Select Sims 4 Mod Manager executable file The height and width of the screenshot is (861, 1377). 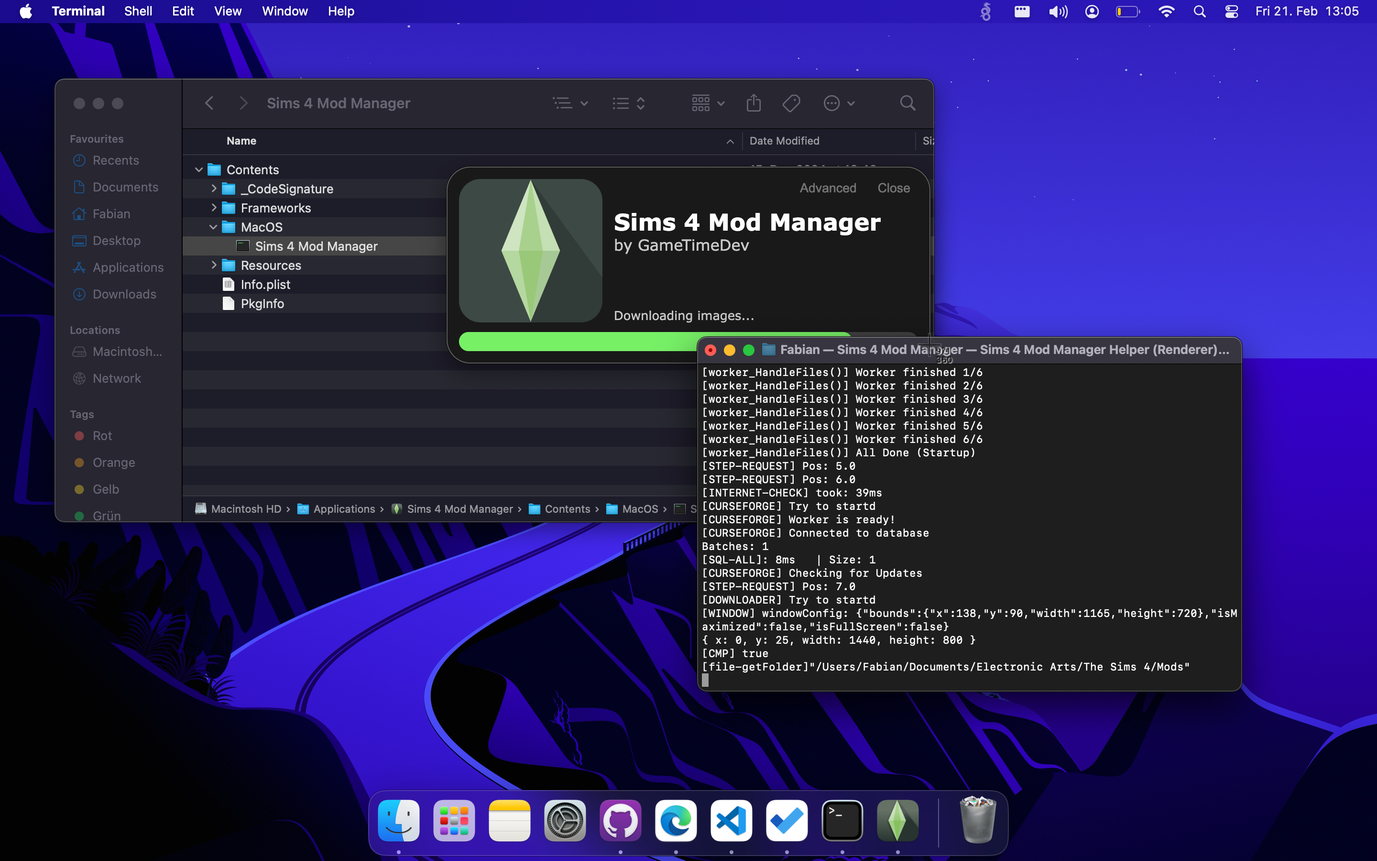[315, 246]
